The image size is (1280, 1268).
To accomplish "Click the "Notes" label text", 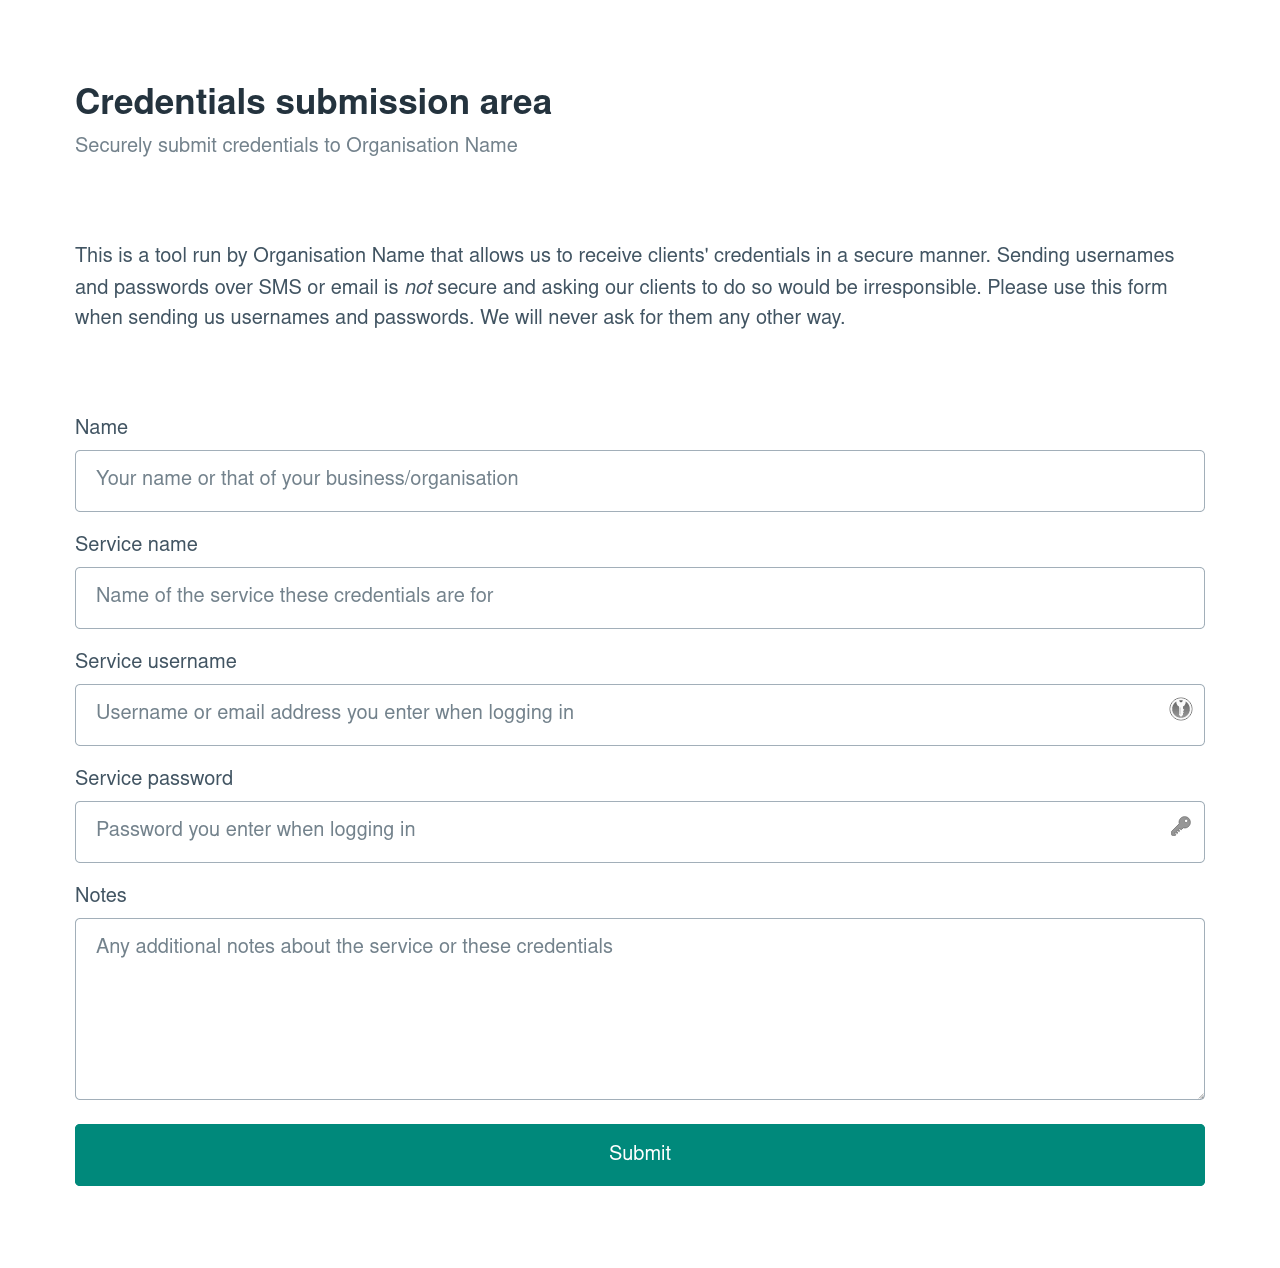I will click(100, 895).
